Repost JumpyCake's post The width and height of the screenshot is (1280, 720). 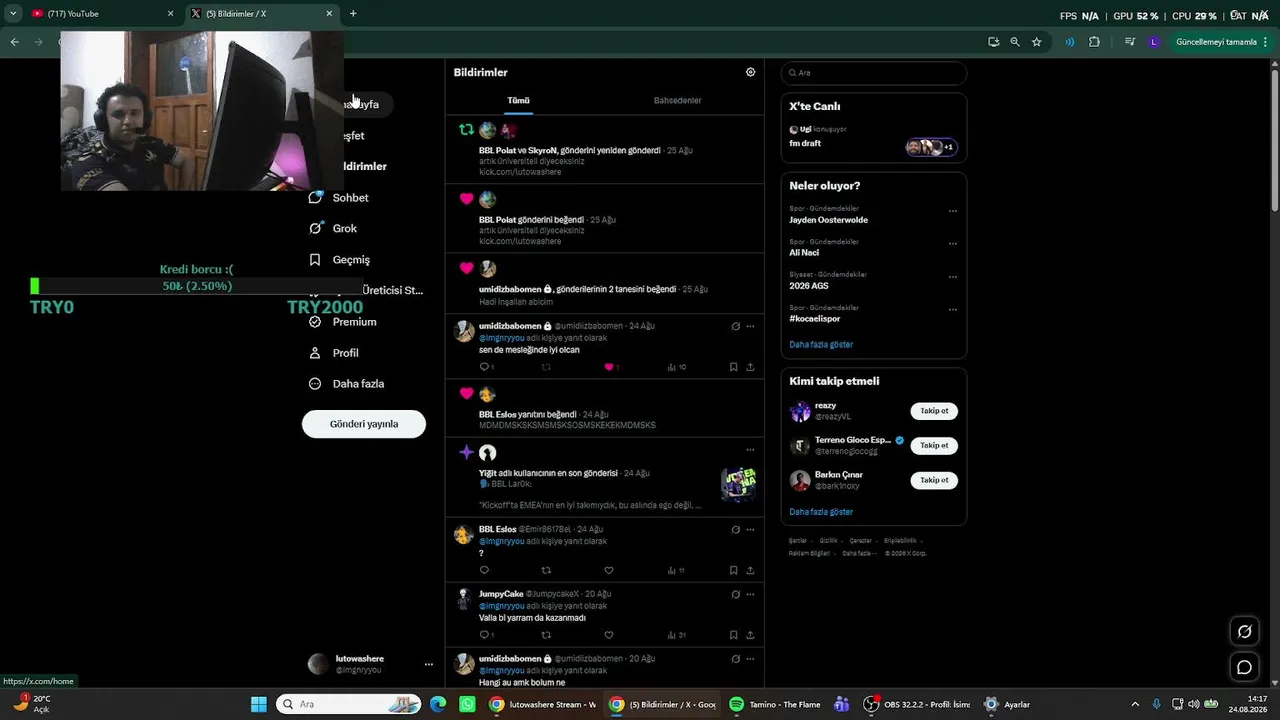click(546, 635)
